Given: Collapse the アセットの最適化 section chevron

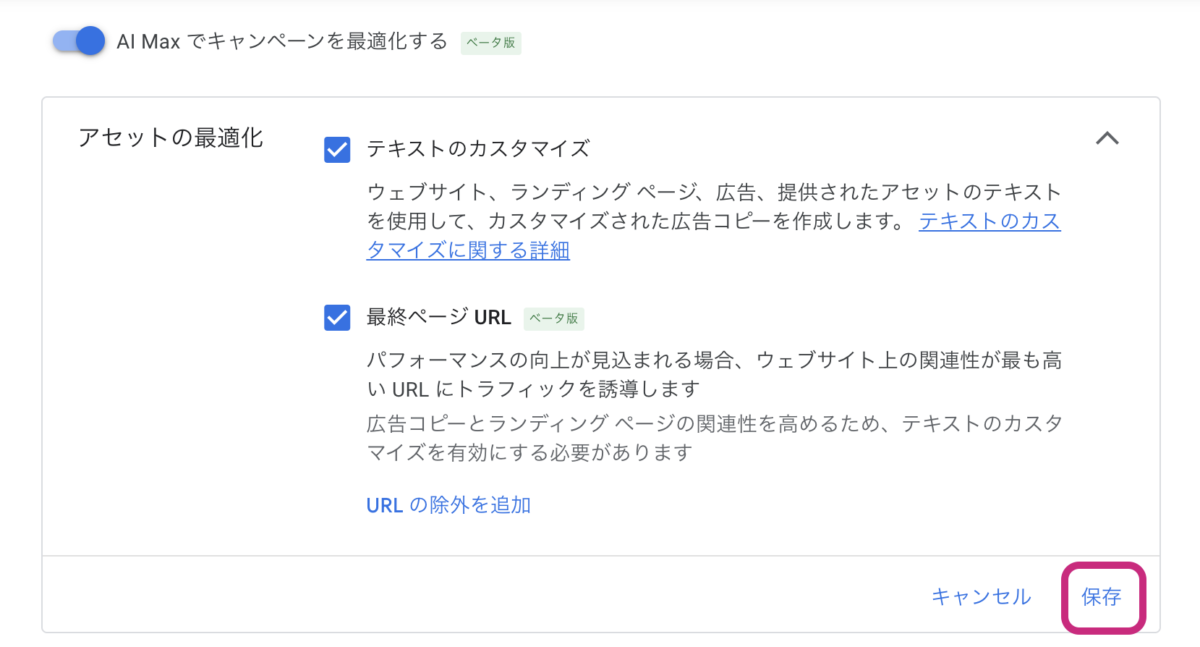Looking at the screenshot, I should [x=1106, y=138].
